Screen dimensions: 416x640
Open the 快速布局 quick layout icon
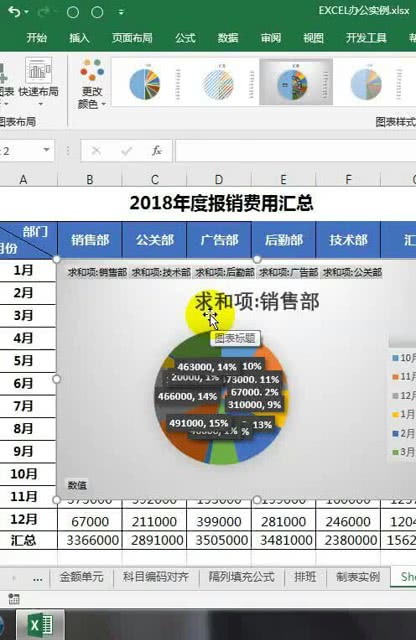pyautogui.click(x=38, y=70)
